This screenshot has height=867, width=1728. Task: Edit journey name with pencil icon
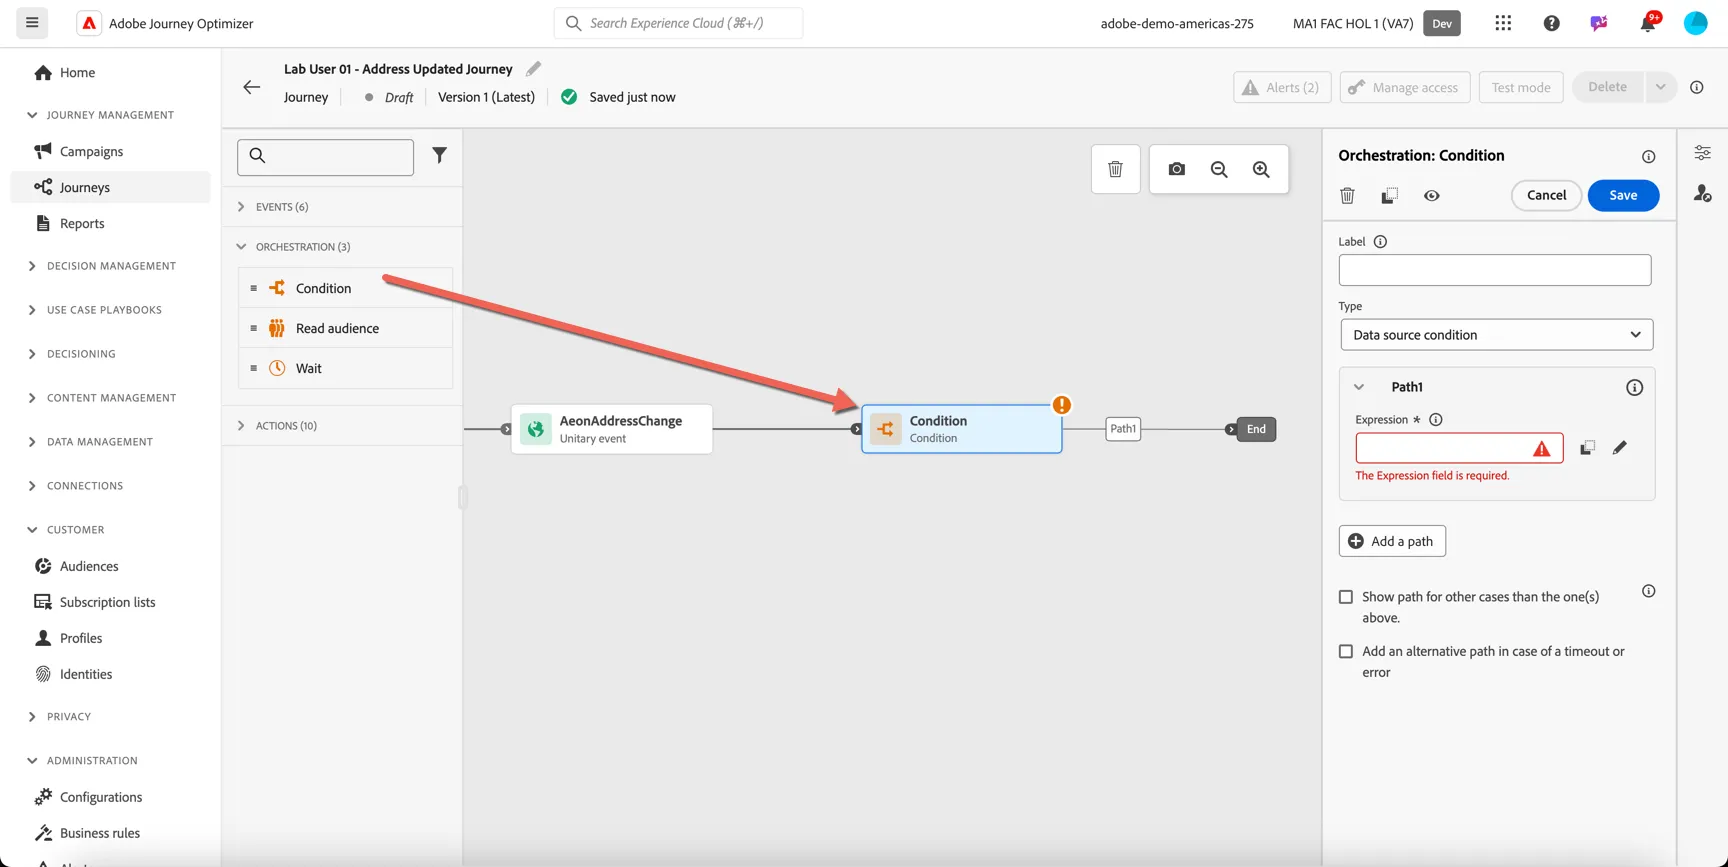[533, 69]
